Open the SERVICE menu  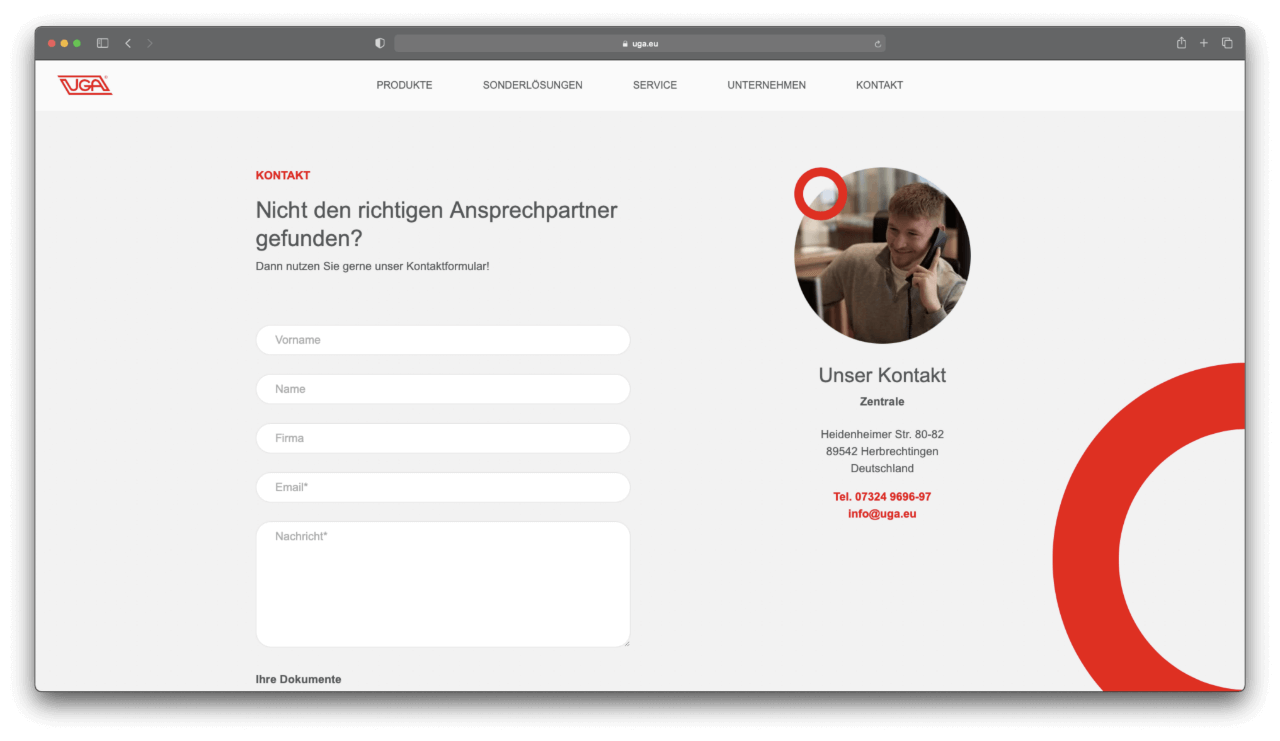pyautogui.click(x=655, y=85)
